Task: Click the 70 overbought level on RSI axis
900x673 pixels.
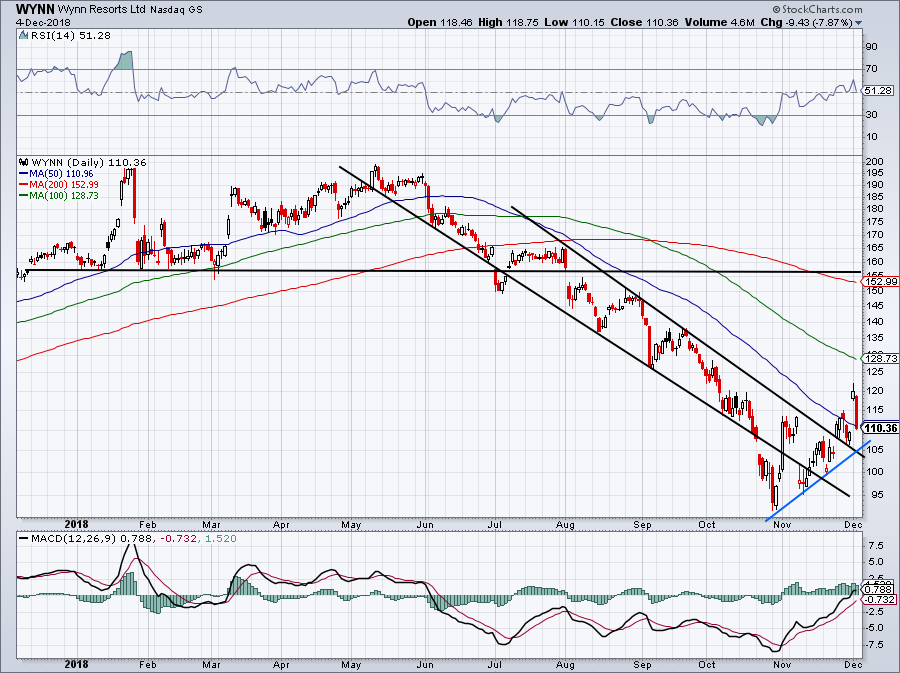Action: [x=872, y=69]
